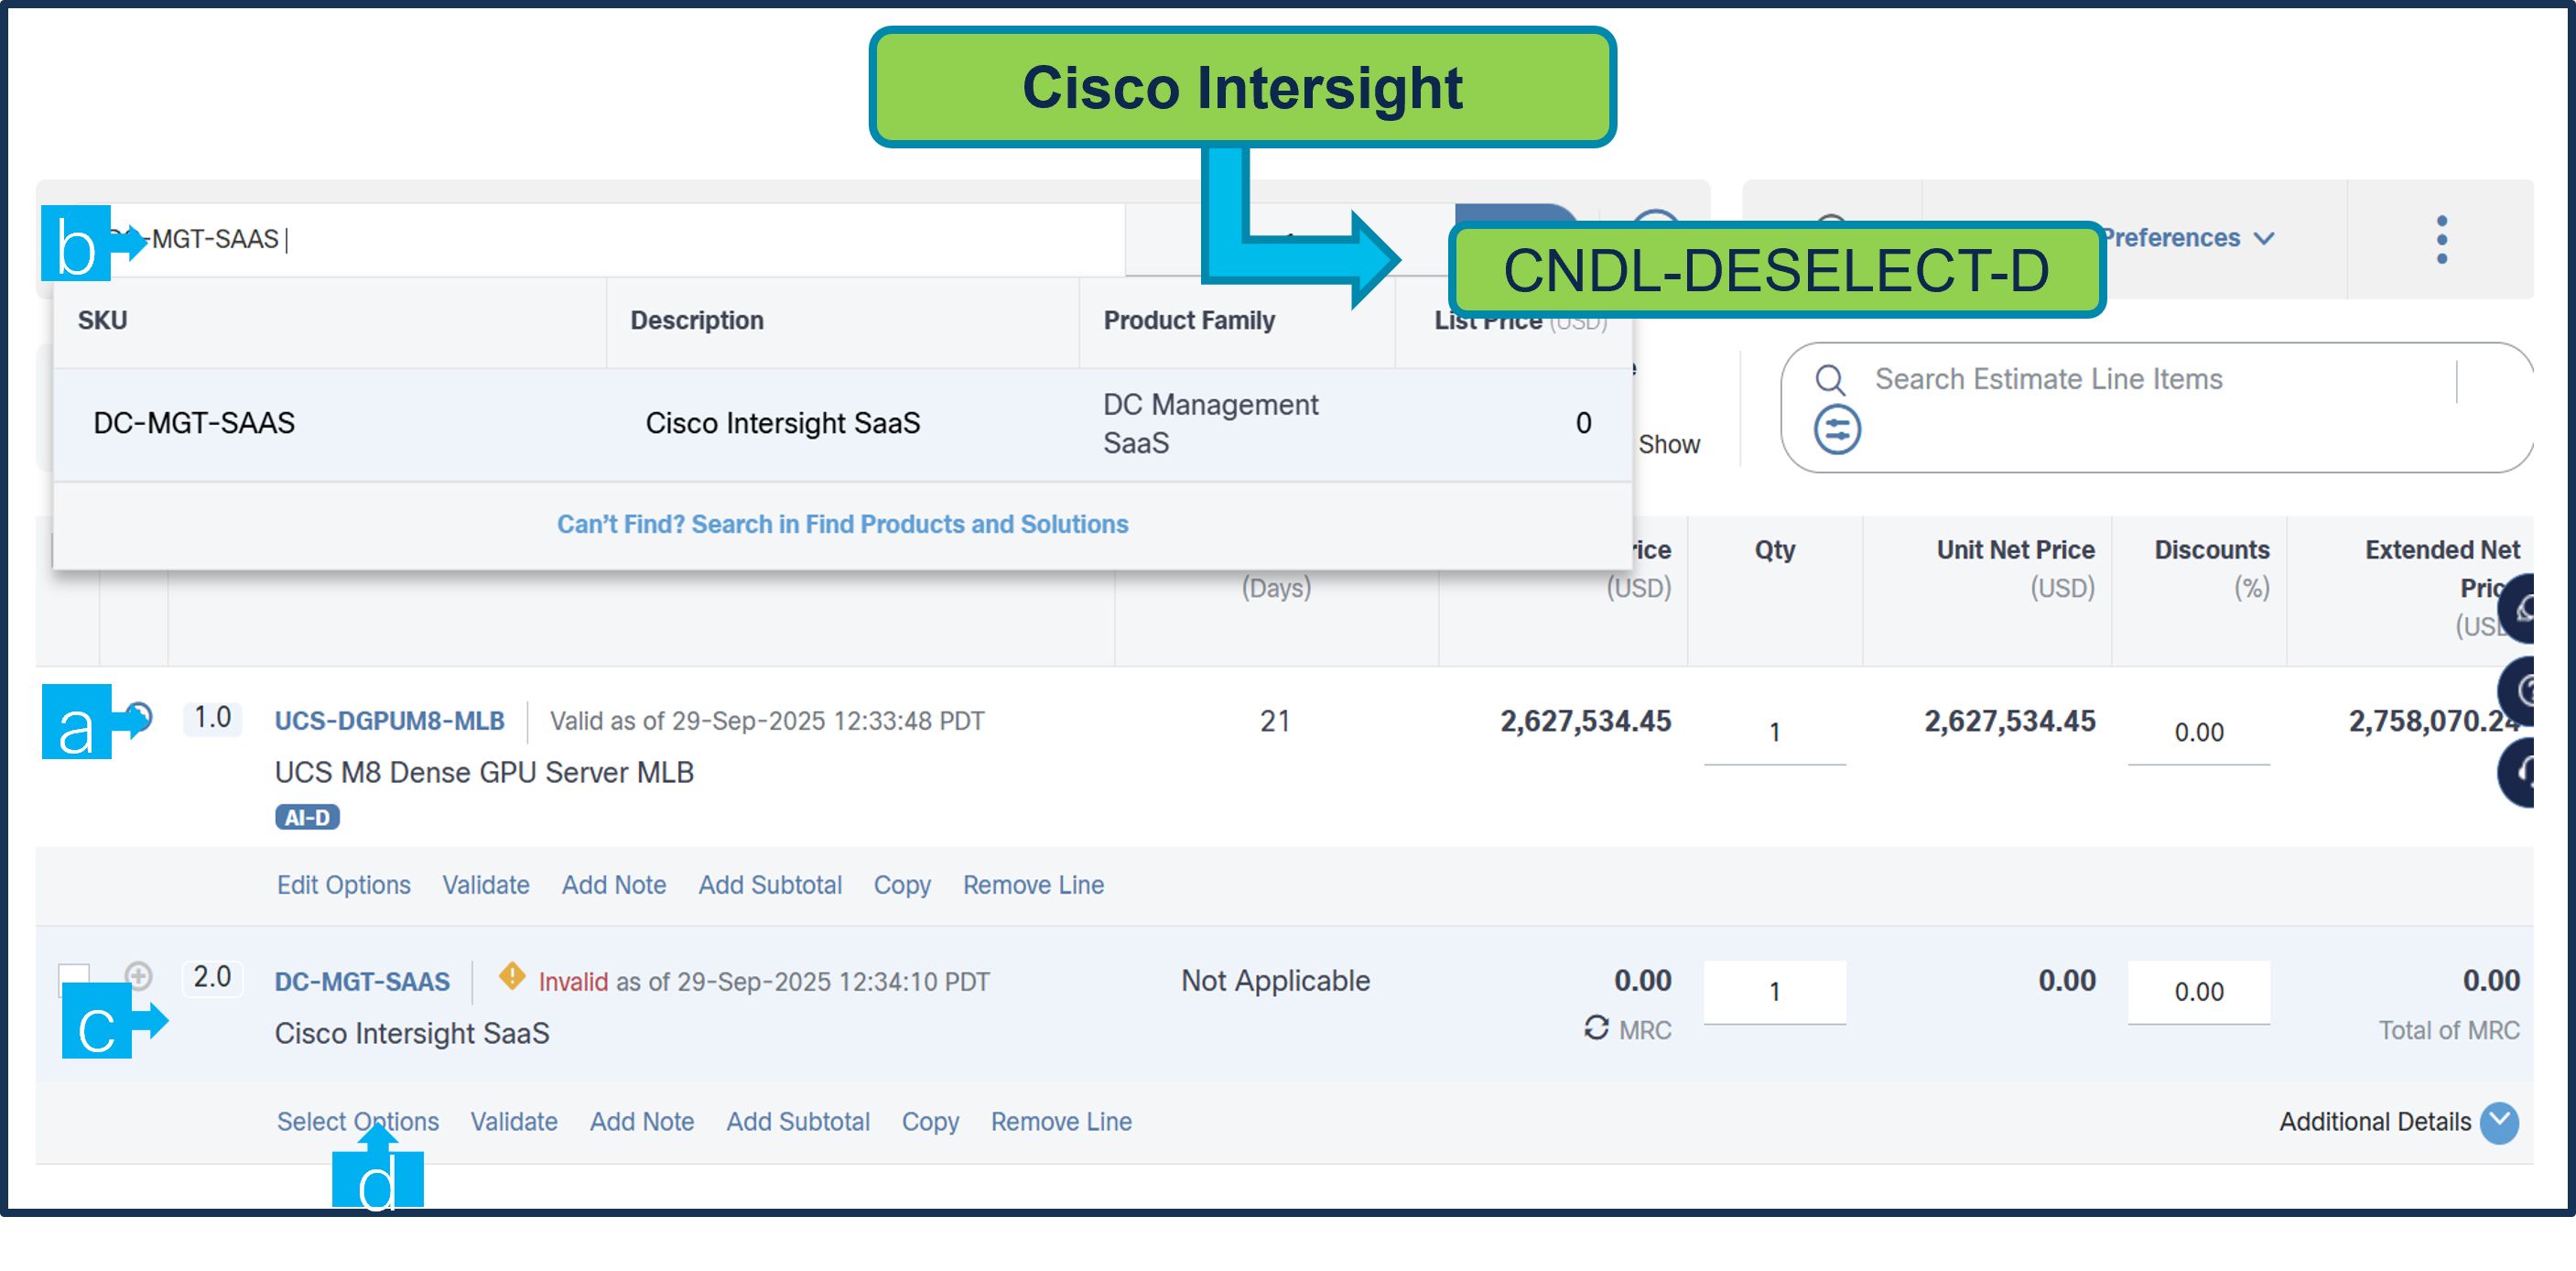2576x1271 pixels.
Task: Click the AI-D badge under UCS M8 server
Action: point(307,818)
